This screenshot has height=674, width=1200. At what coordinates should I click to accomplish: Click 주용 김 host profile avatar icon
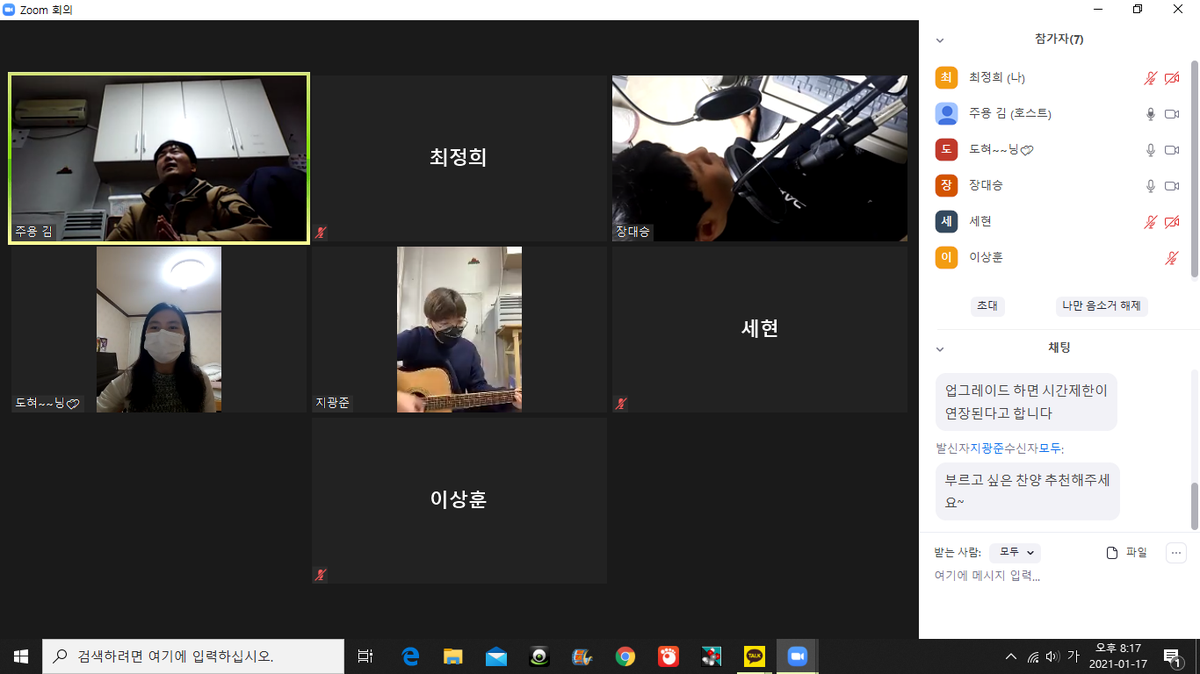pyautogui.click(x=946, y=114)
